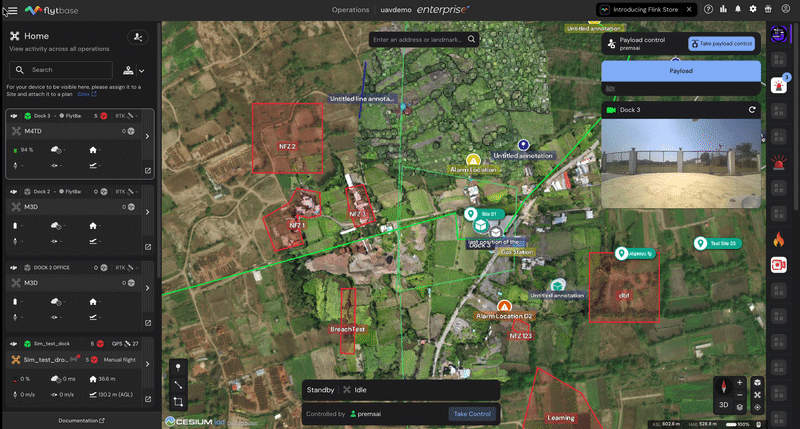
Task: Click the Learning zone label
Action: click(x=561, y=418)
